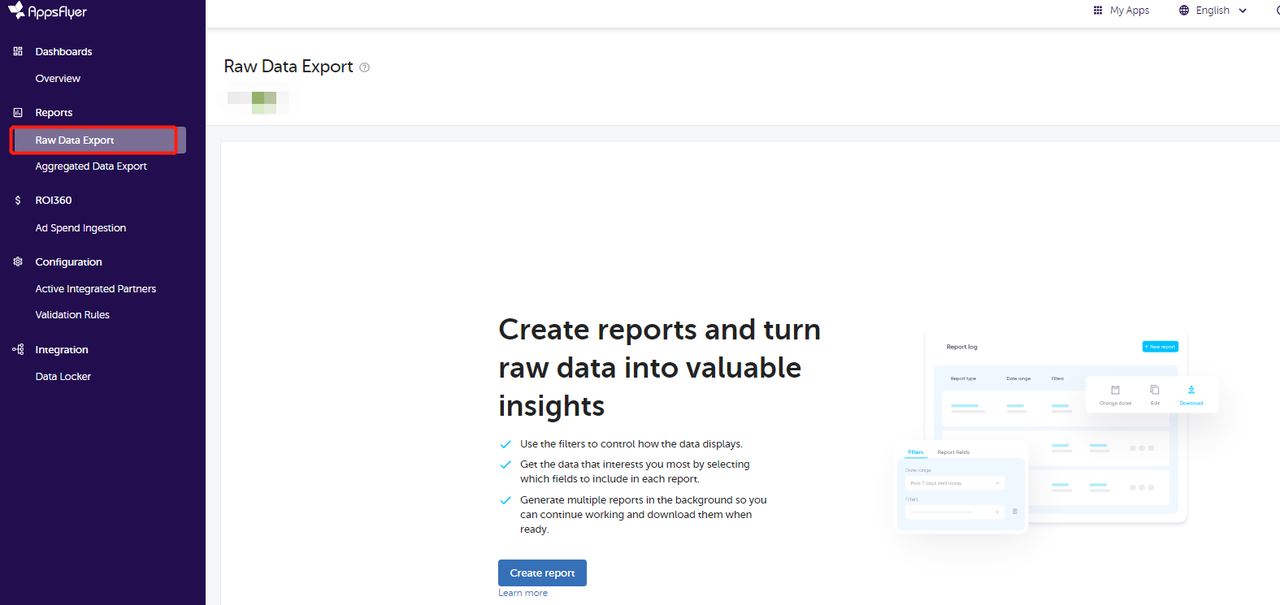Open the My Apps grid icon
The height and width of the screenshot is (605, 1280).
click(x=1099, y=11)
